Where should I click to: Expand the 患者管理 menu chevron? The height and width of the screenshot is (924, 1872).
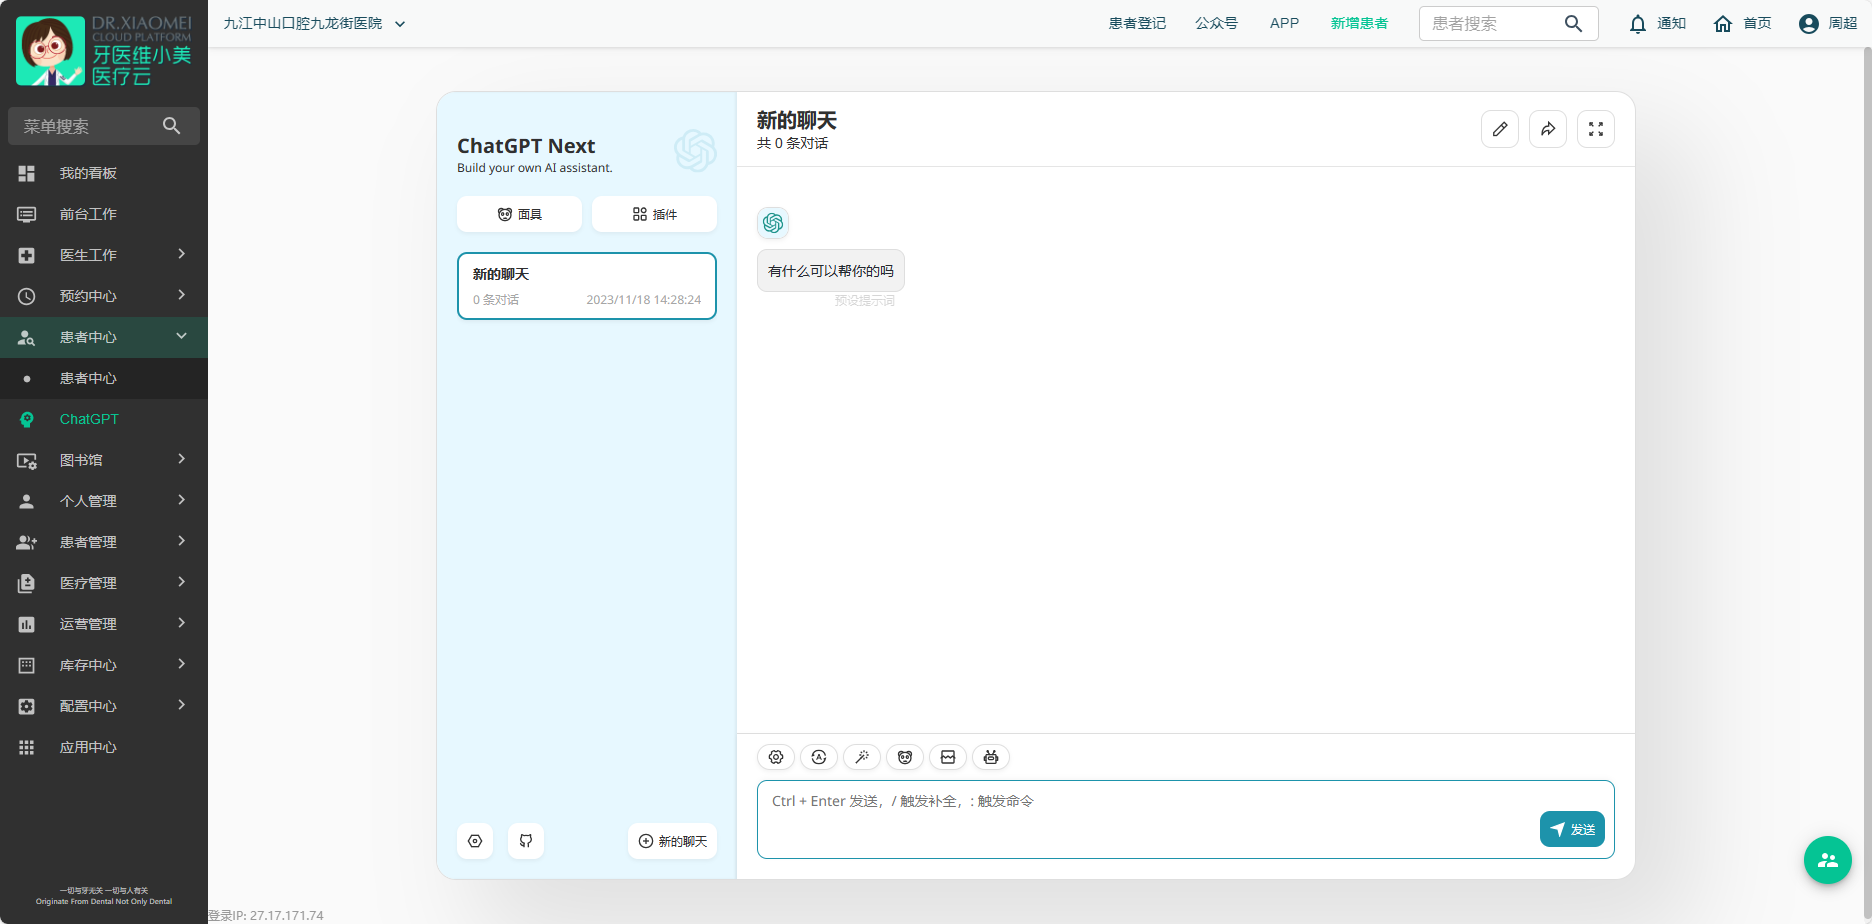pyautogui.click(x=182, y=541)
